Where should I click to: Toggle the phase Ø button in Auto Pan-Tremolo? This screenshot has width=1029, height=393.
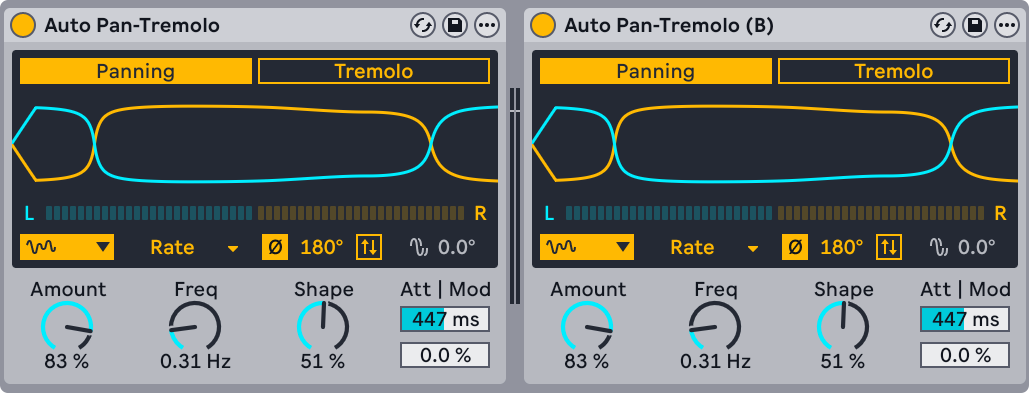tap(276, 247)
